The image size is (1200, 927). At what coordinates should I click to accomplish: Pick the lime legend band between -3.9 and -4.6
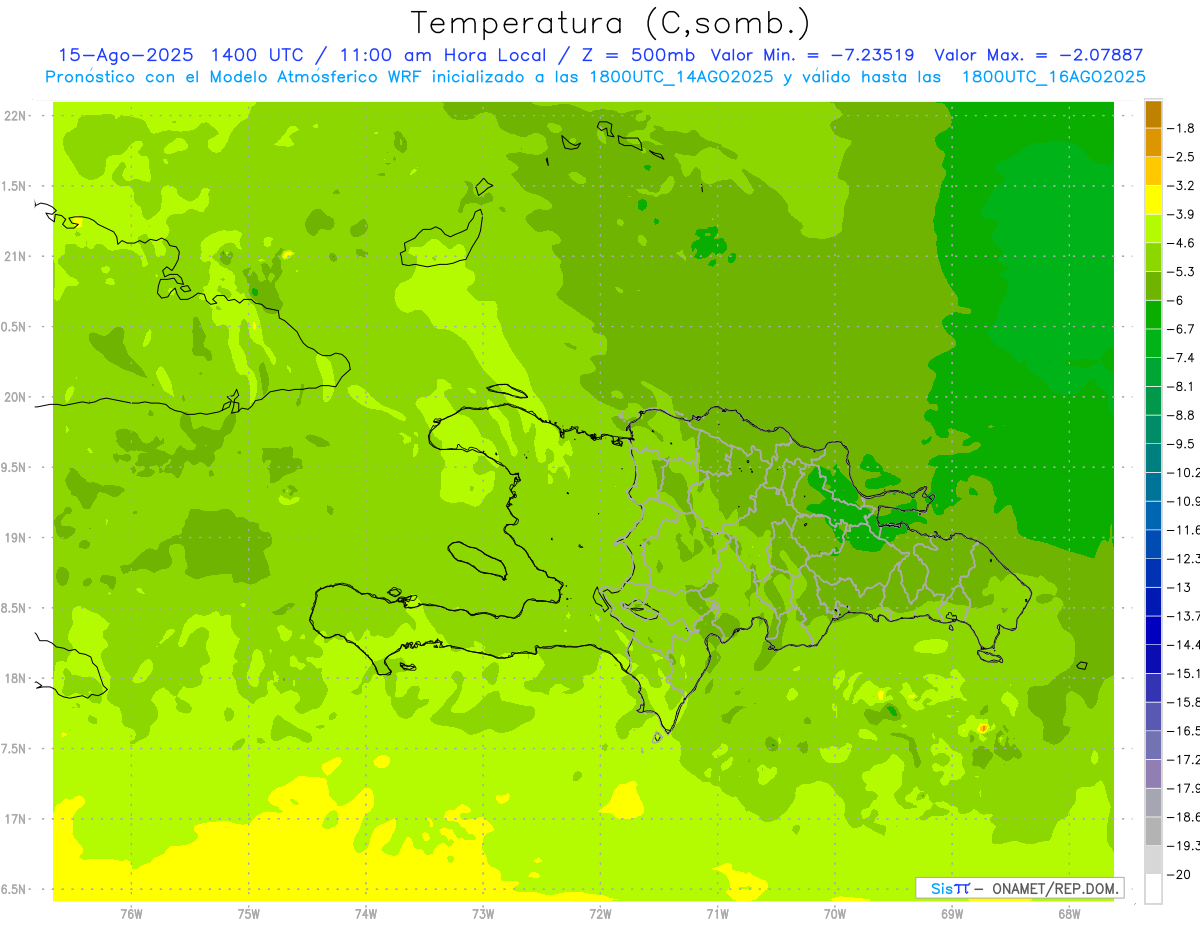click(1153, 229)
